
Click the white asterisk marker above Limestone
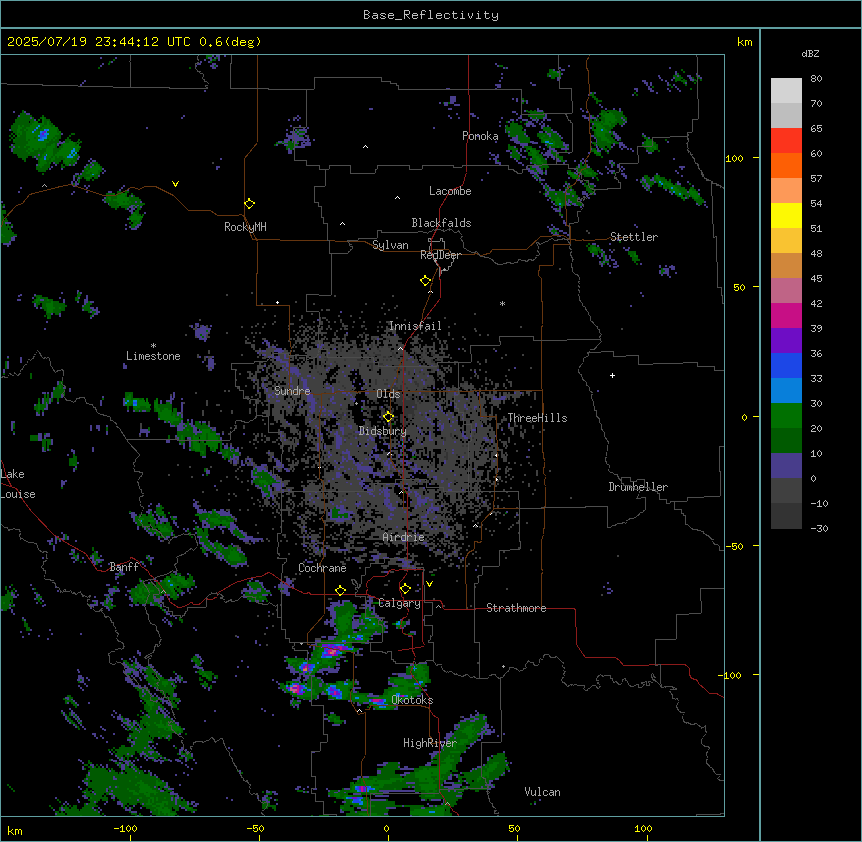tap(153, 346)
